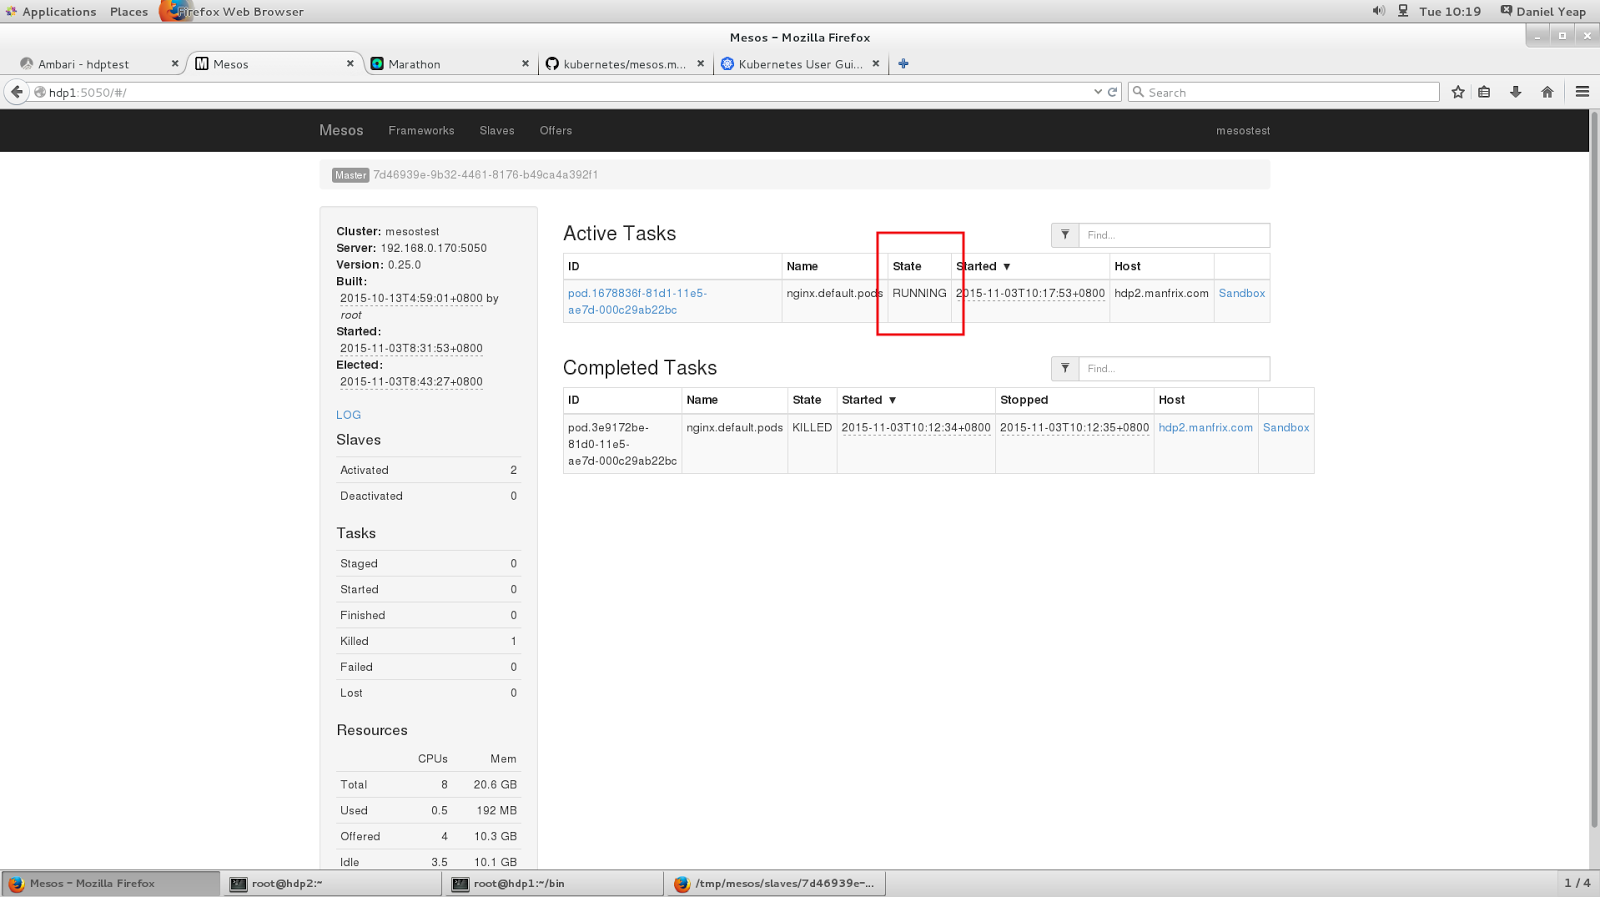The width and height of the screenshot is (1600, 897).
Task: Focus the Completed Tasks Find field
Action: (1174, 369)
